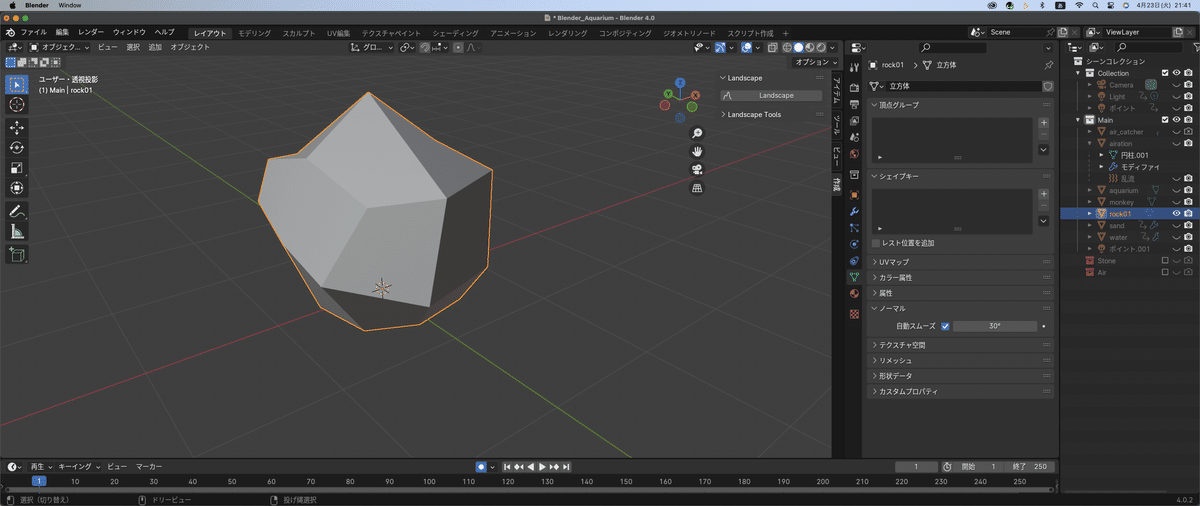Switch to material preview shading
The image size is (1200, 506).
tap(810, 47)
